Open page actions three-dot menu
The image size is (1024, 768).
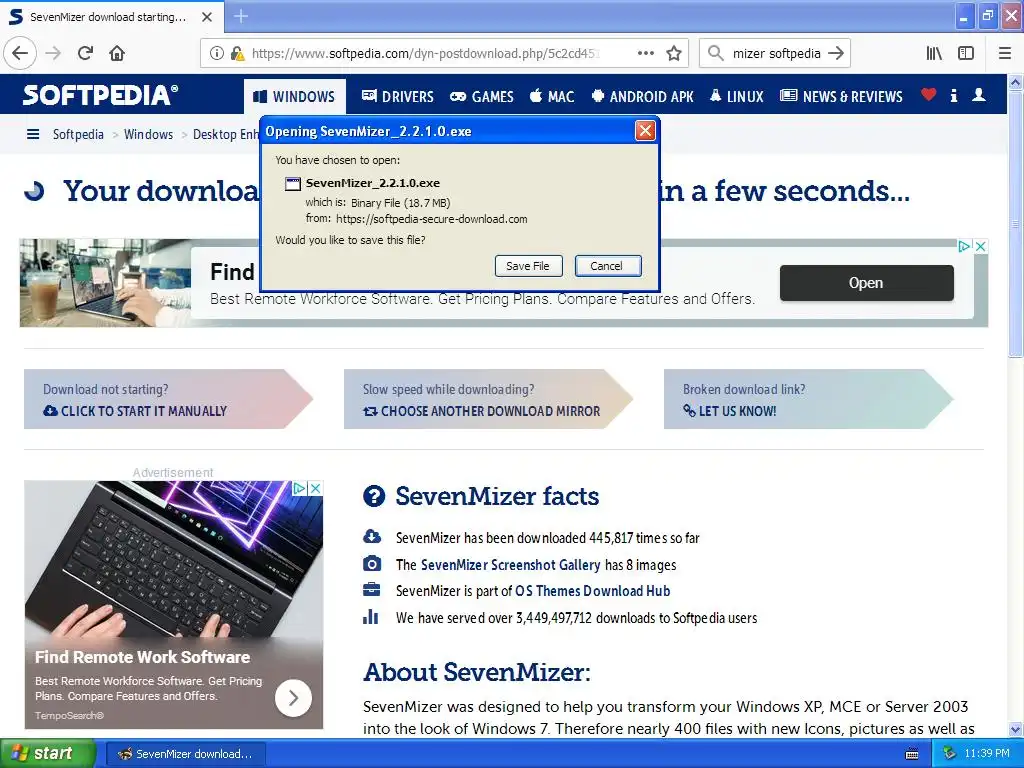tap(645, 53)
